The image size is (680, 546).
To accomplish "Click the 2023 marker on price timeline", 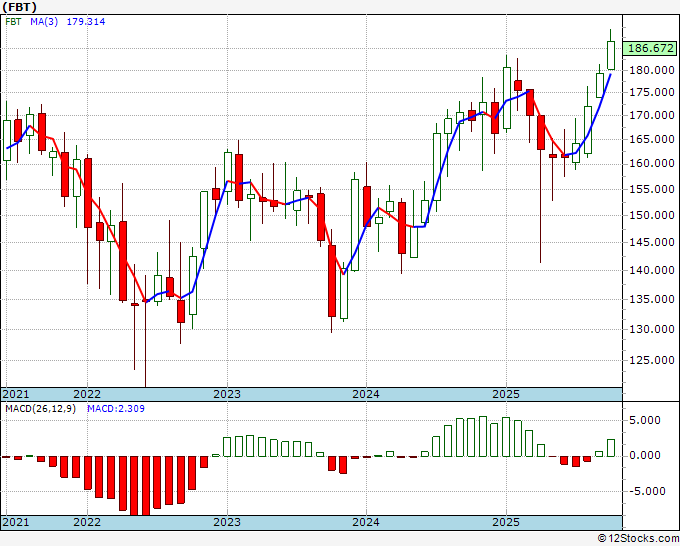I will pyautogui.click(x=227, y=394).
